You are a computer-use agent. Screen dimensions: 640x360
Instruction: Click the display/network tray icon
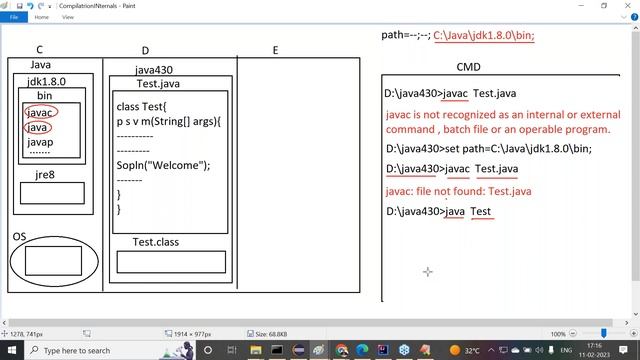point(503,350)
